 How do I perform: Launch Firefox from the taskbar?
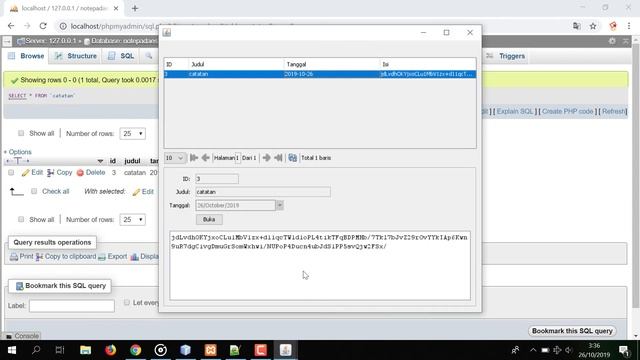[x=110, y=350]
